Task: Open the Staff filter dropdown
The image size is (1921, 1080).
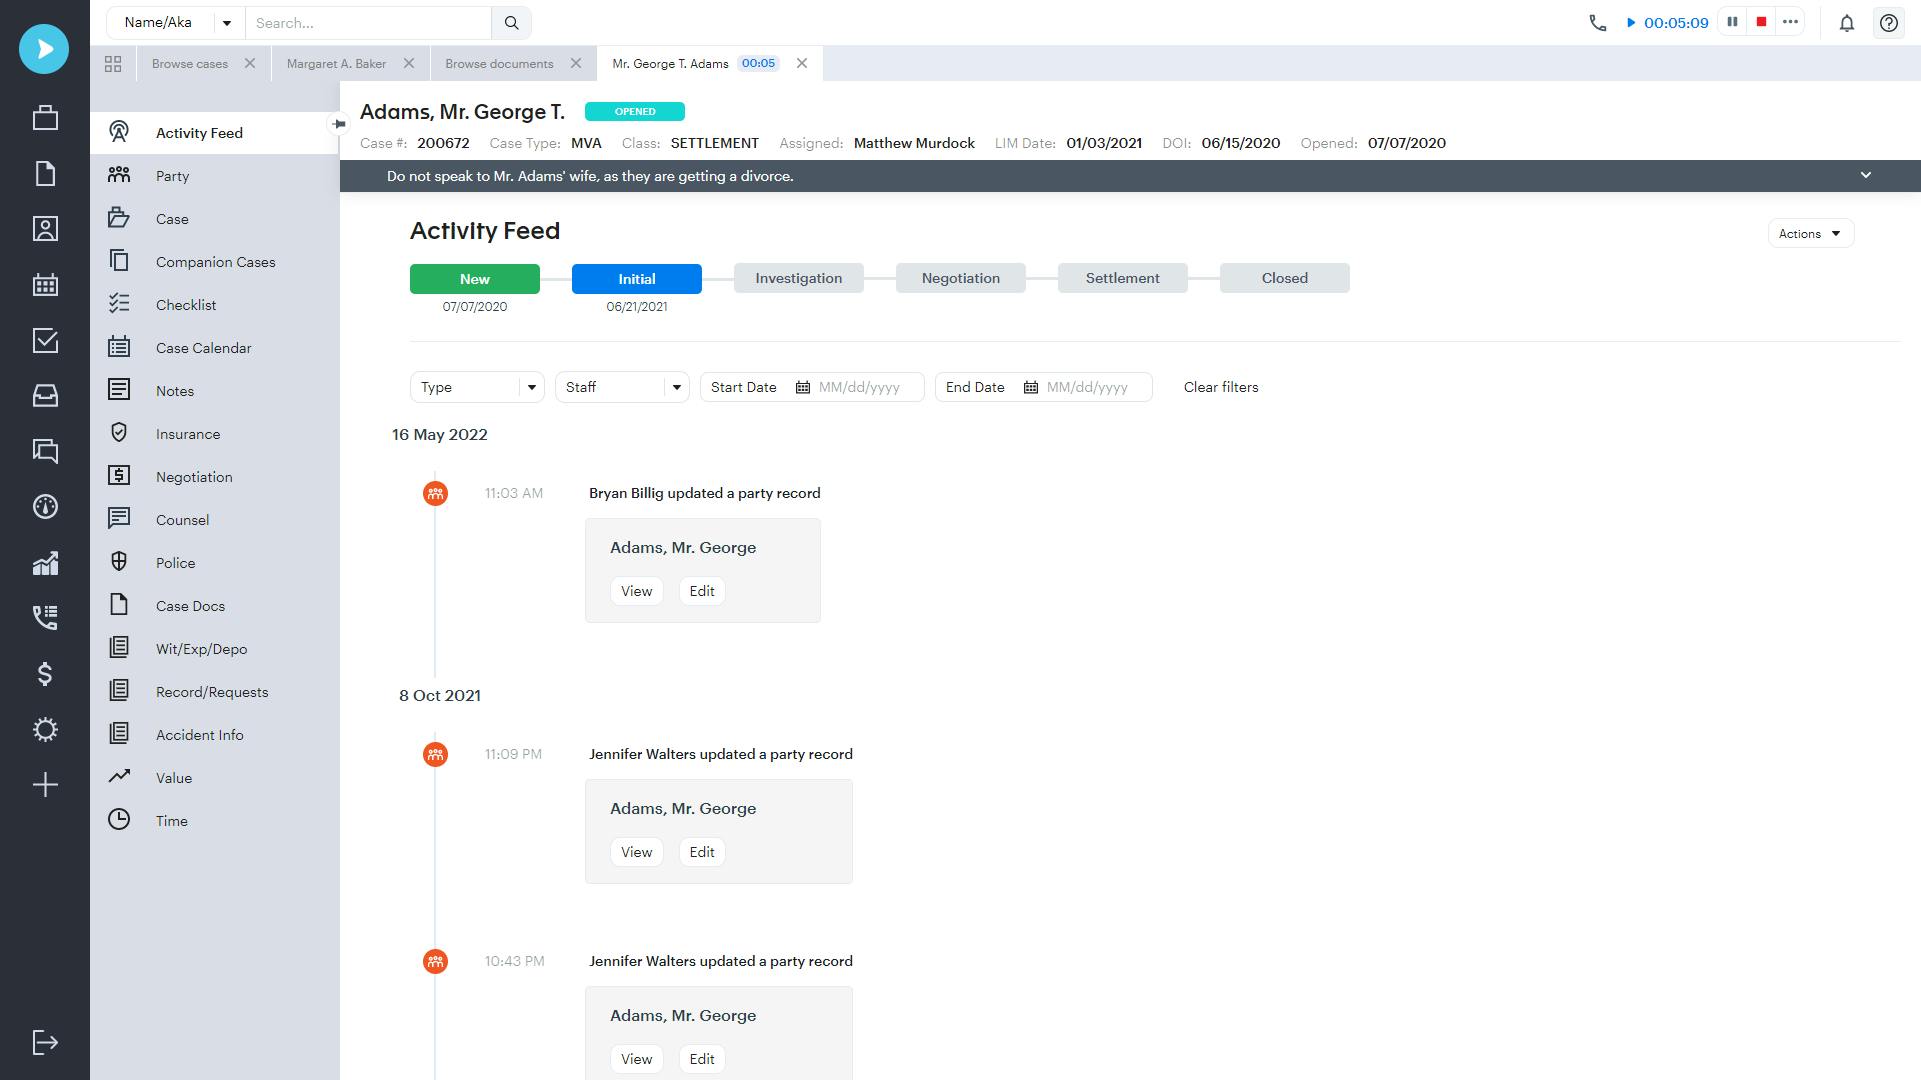Action: tap(676, 387)
